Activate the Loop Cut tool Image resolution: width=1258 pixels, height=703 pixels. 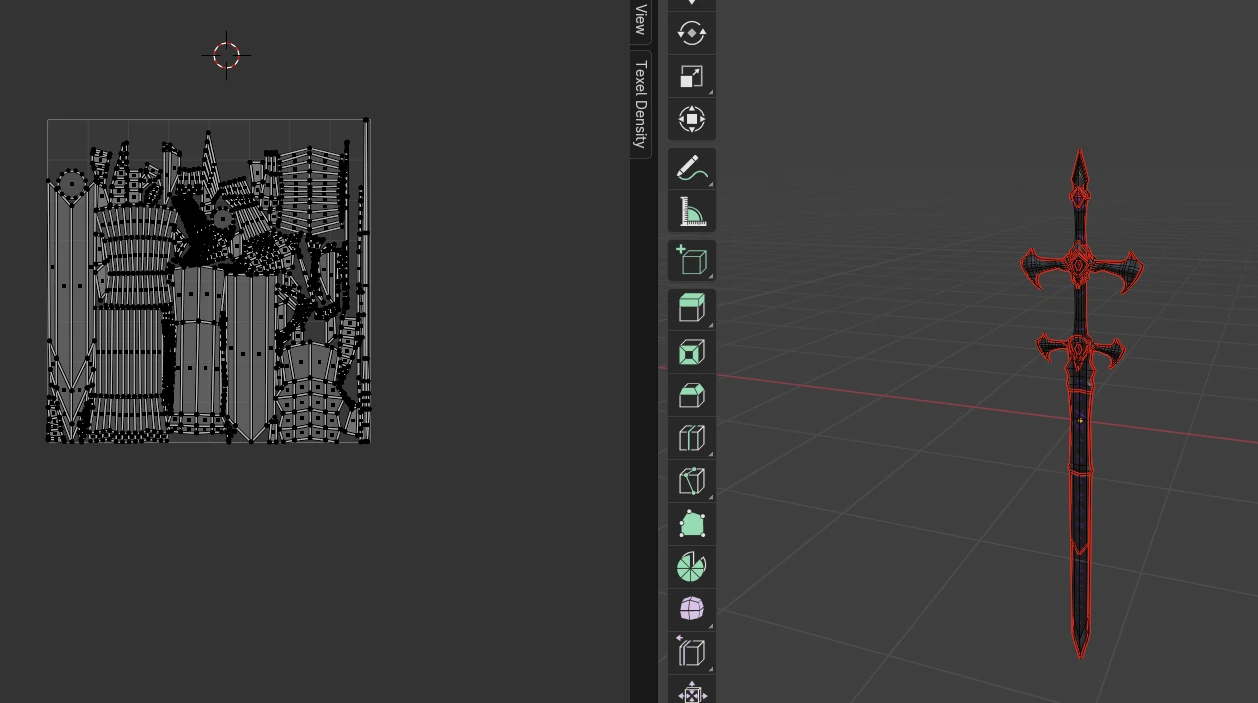coord(691,438)
